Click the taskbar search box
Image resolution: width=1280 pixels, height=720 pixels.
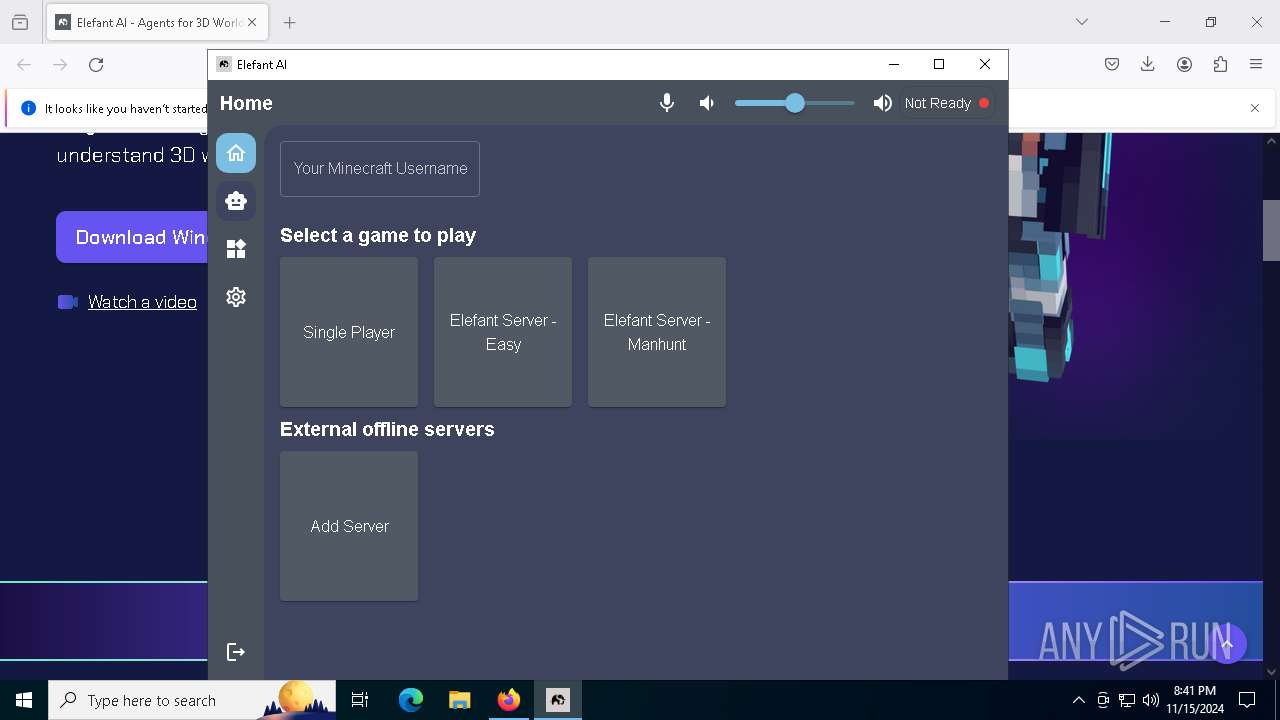click(x=192, y=700)
